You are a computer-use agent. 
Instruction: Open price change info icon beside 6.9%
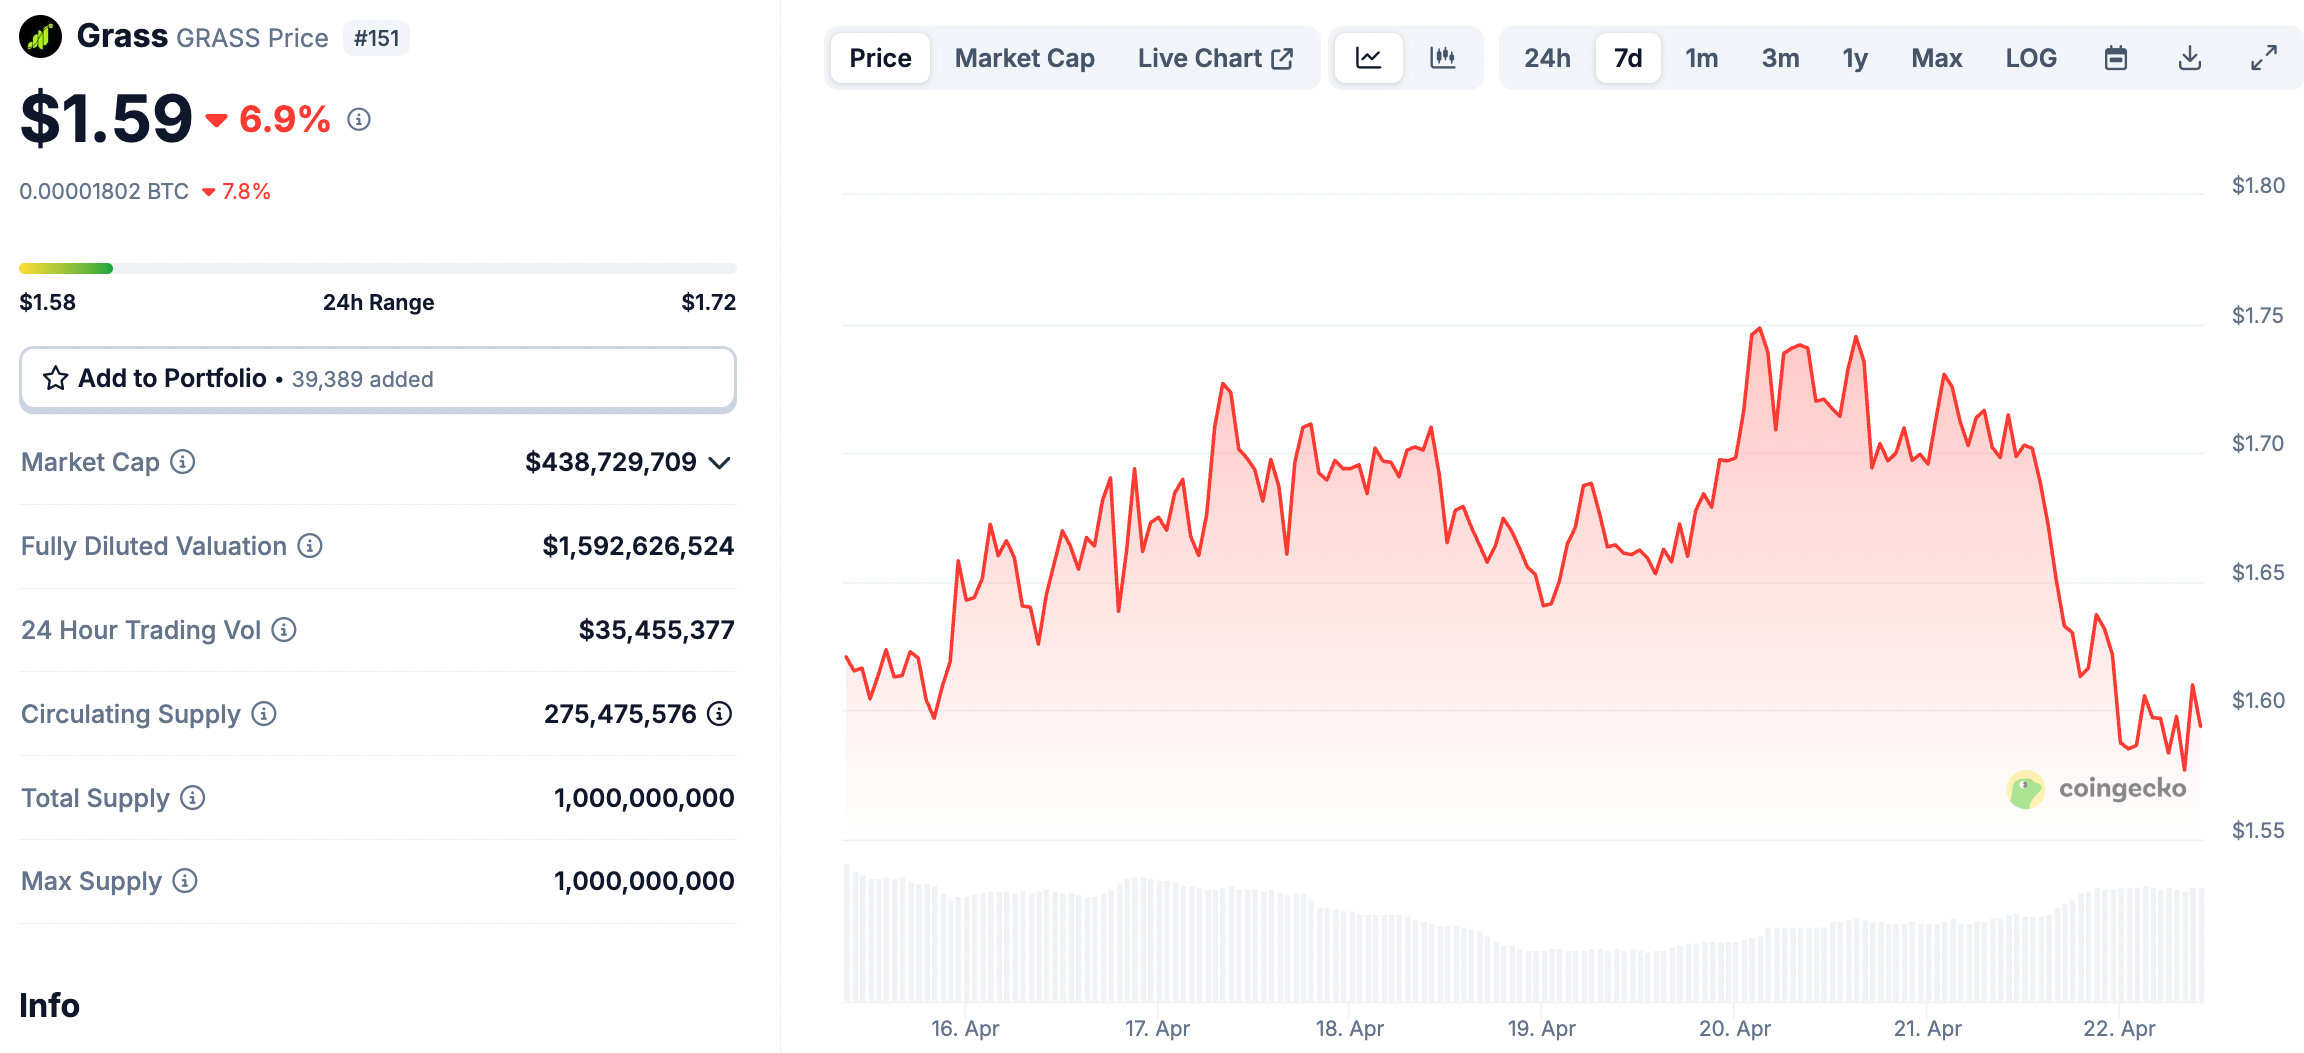click(359, 120)
